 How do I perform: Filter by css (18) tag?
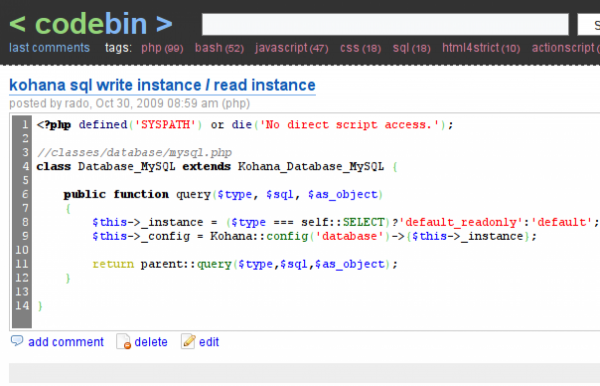(x=360, y=48)
